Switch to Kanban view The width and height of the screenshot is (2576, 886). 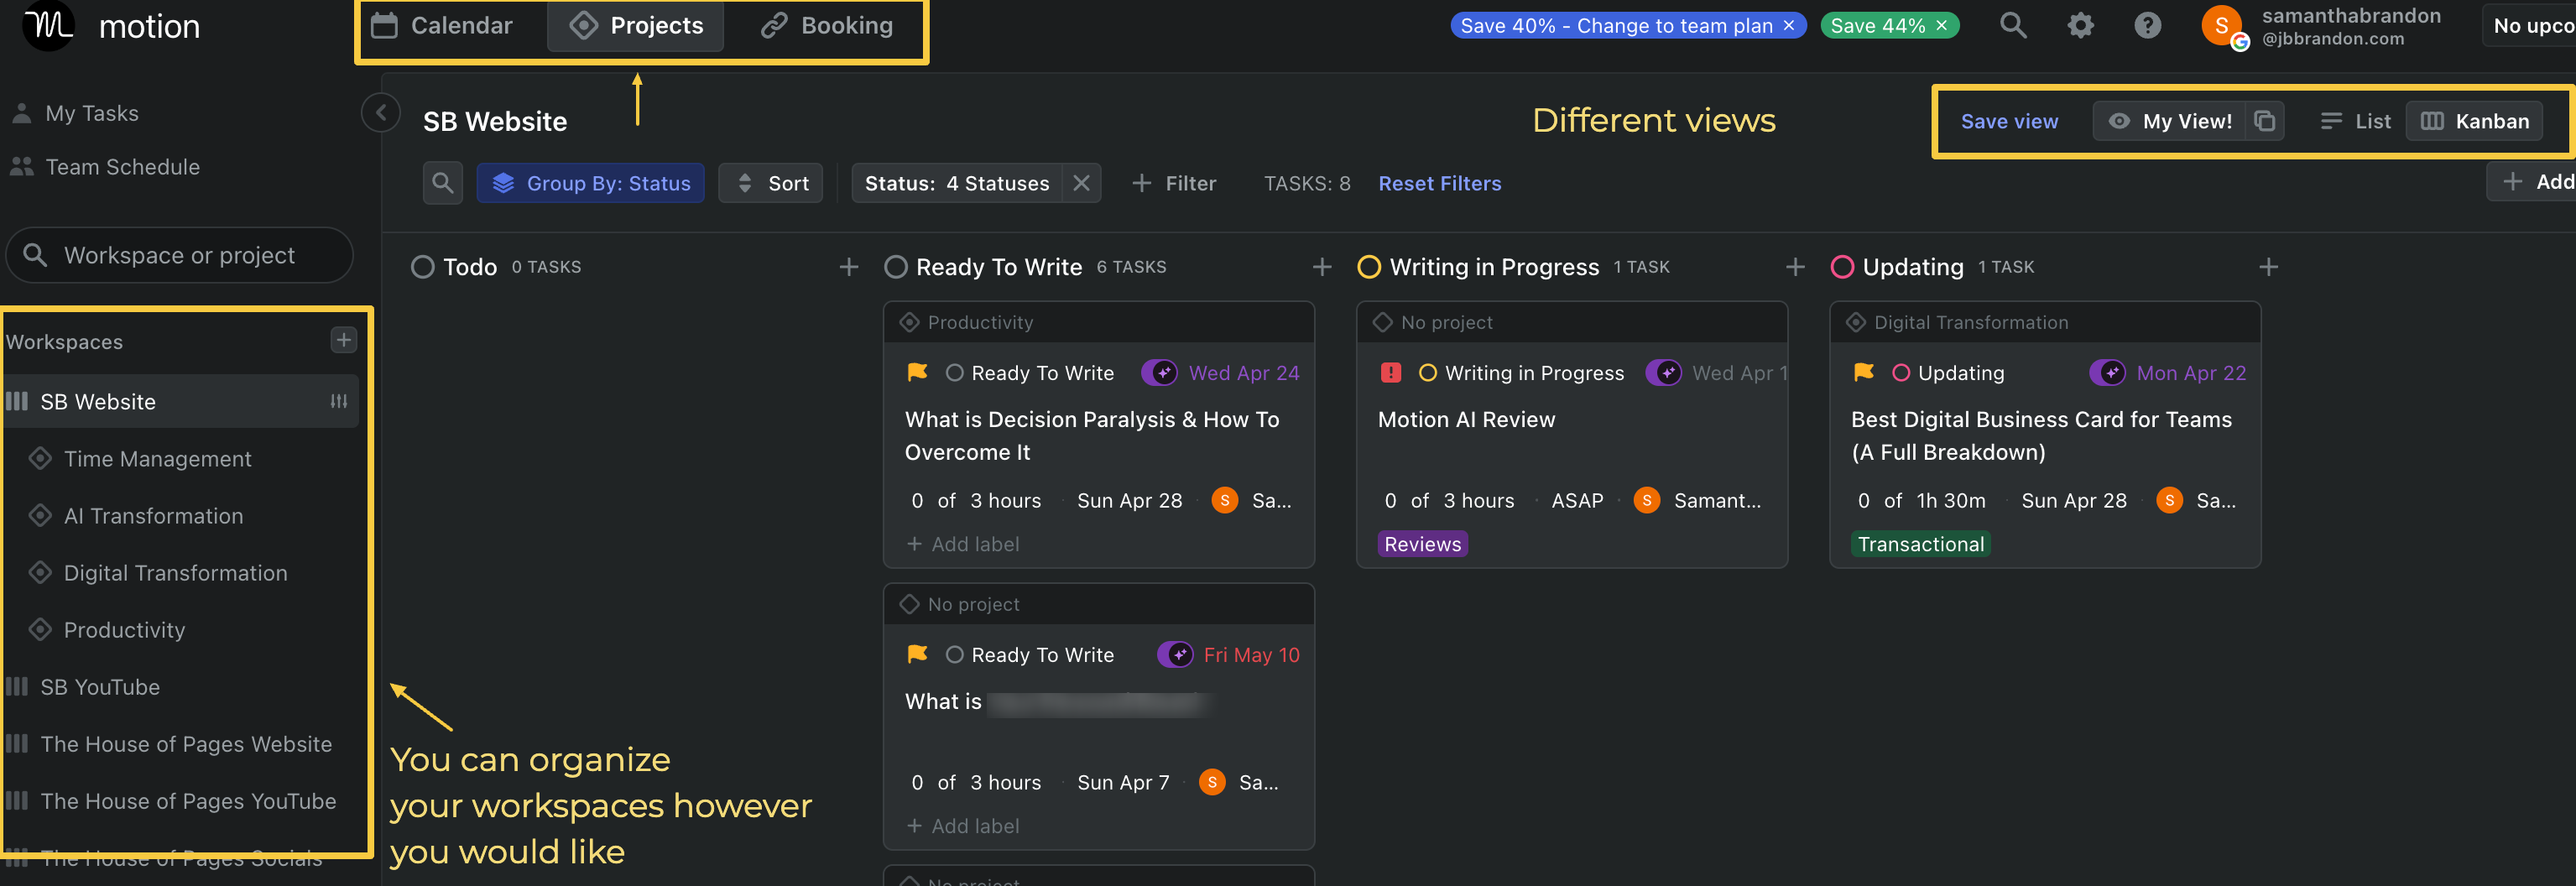[x=2474, y=121]
